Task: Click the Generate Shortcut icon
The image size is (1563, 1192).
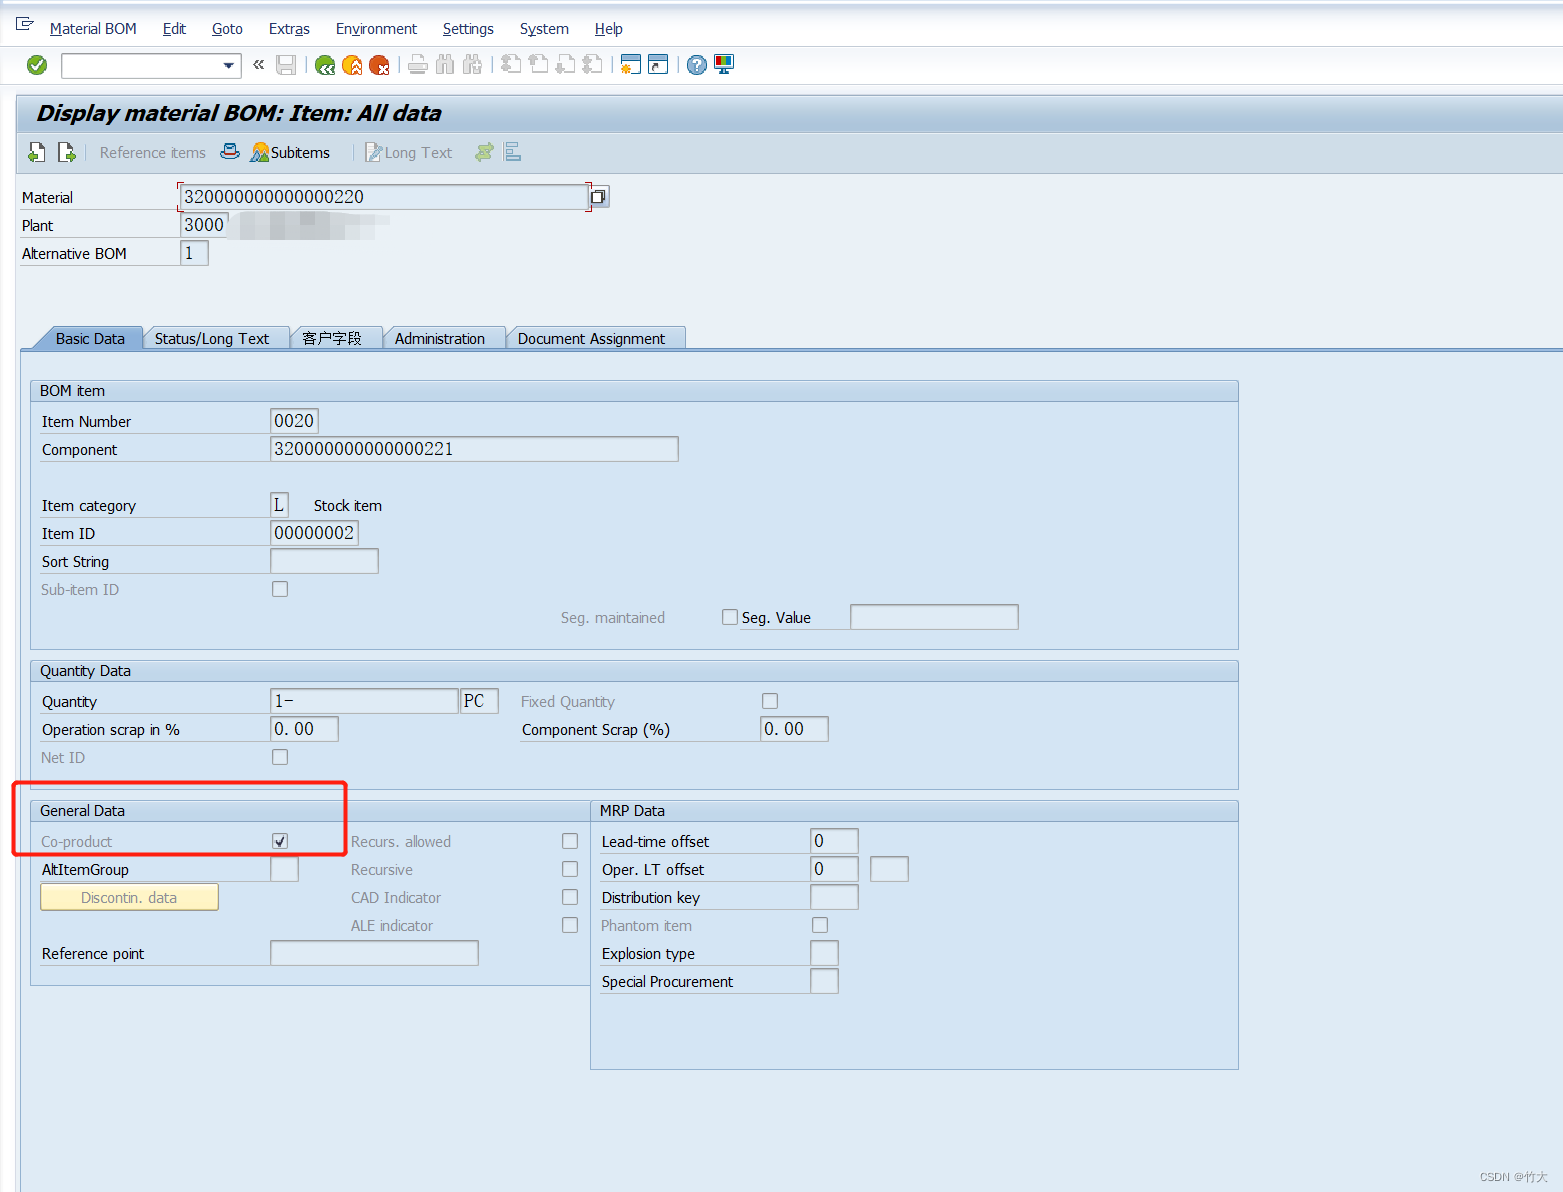Action: pos(658,65)
